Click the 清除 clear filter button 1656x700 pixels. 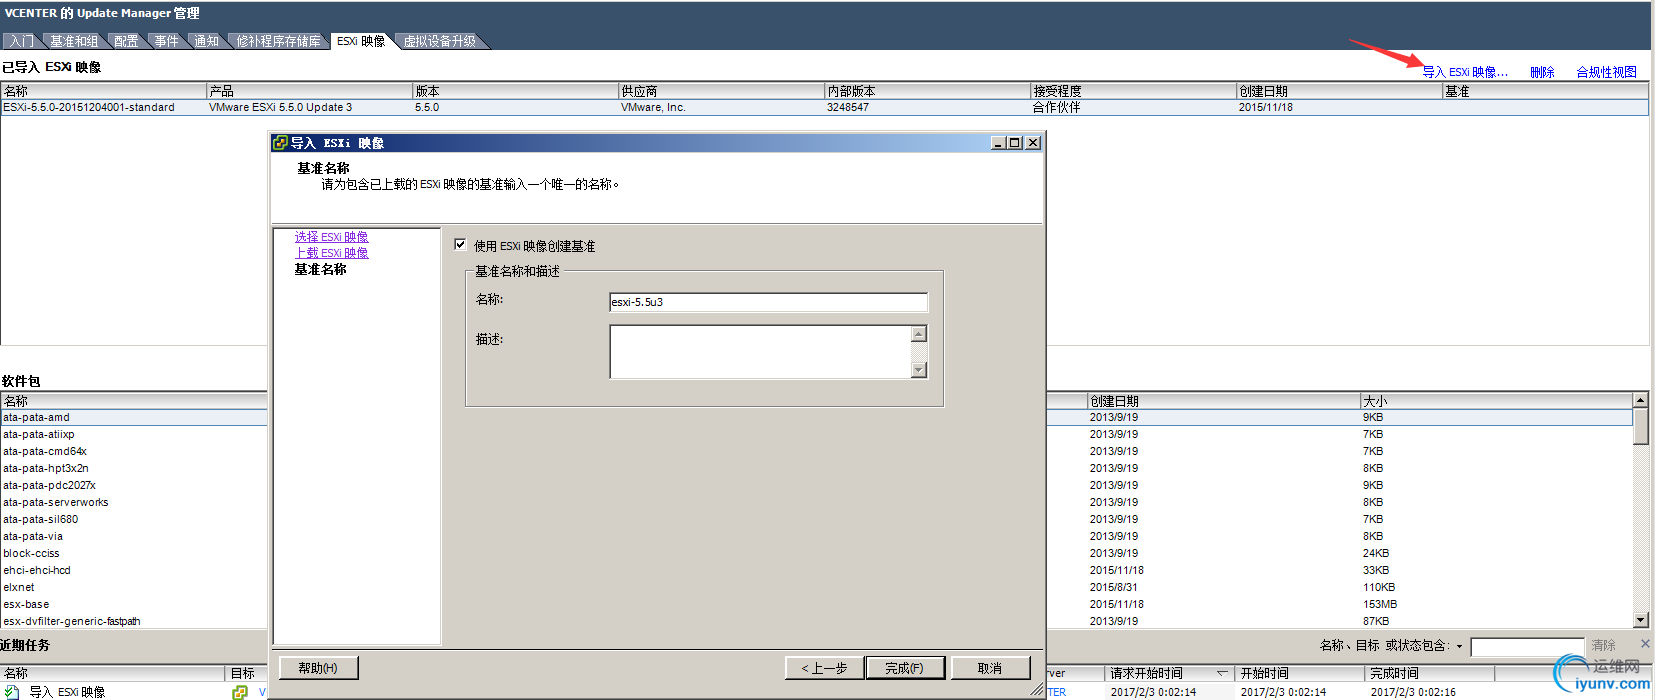click(x=1604, y=646)
